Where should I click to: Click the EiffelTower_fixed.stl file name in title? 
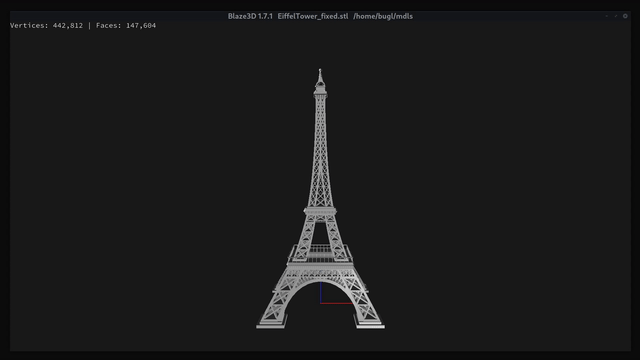313,16
